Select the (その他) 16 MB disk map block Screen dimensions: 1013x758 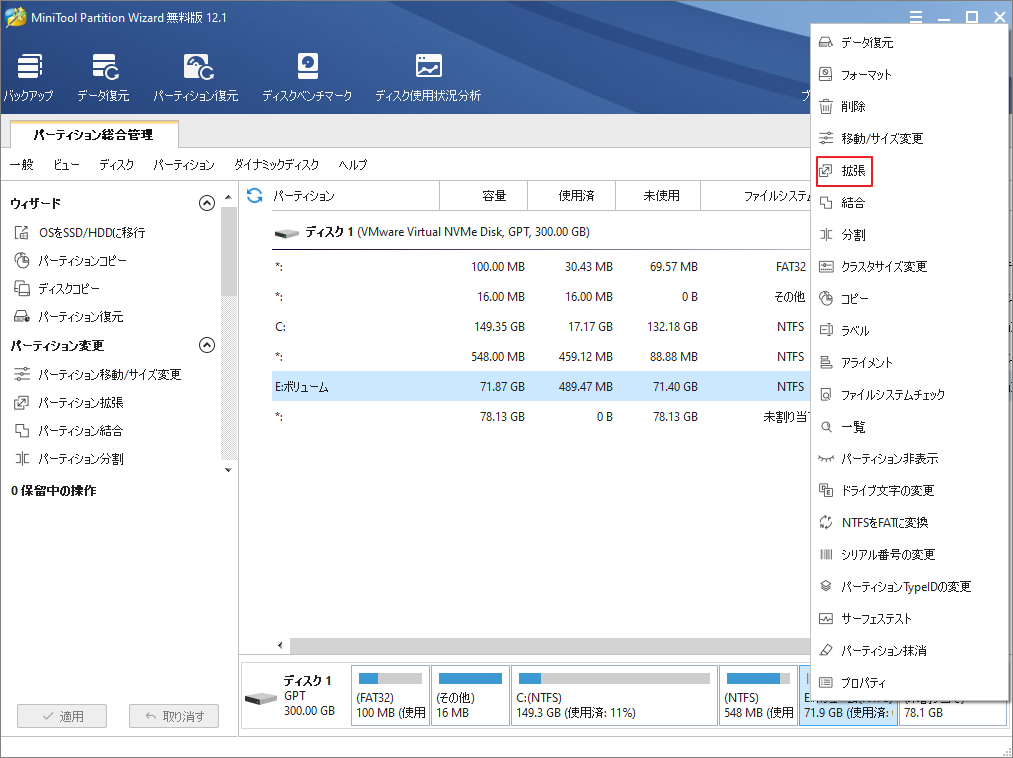point(470,696)
